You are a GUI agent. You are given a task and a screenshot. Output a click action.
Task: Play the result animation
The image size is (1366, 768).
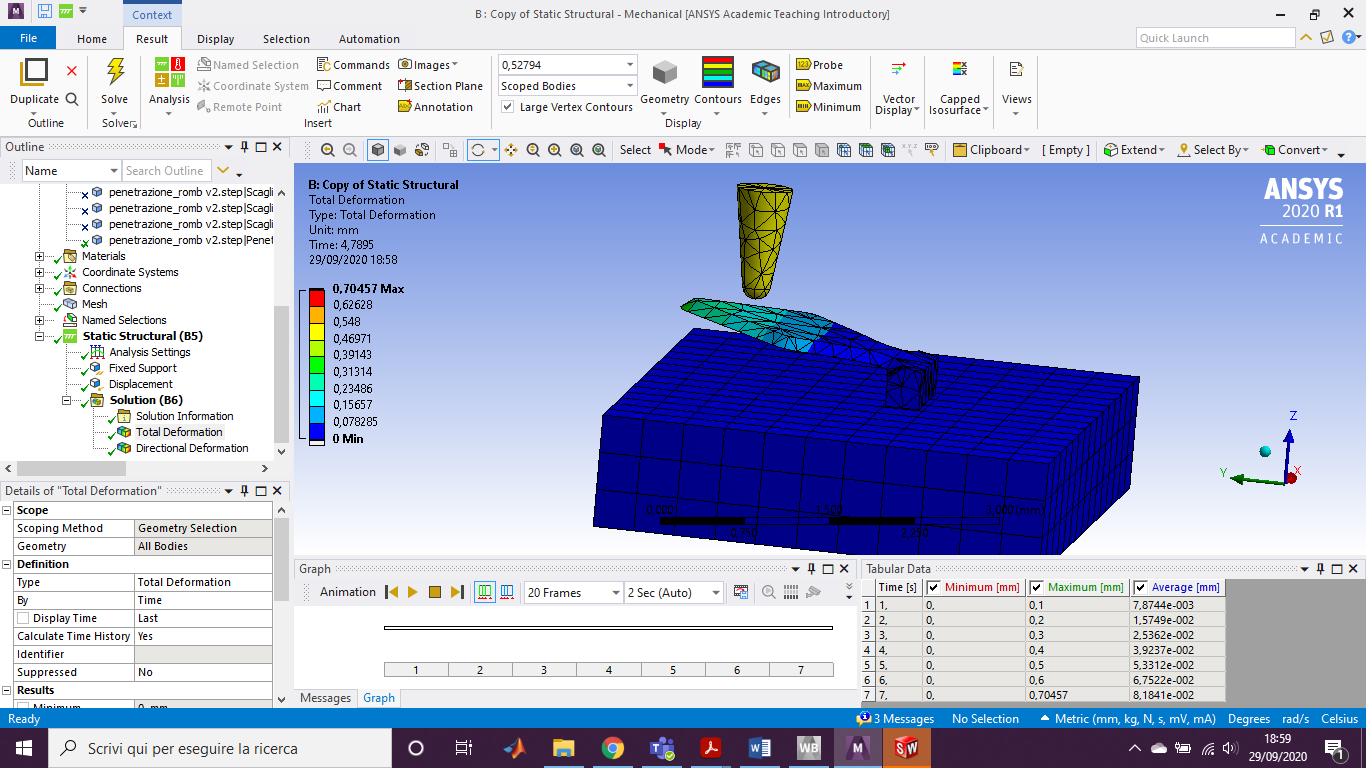pyautogui.click(x=413, y=592)
